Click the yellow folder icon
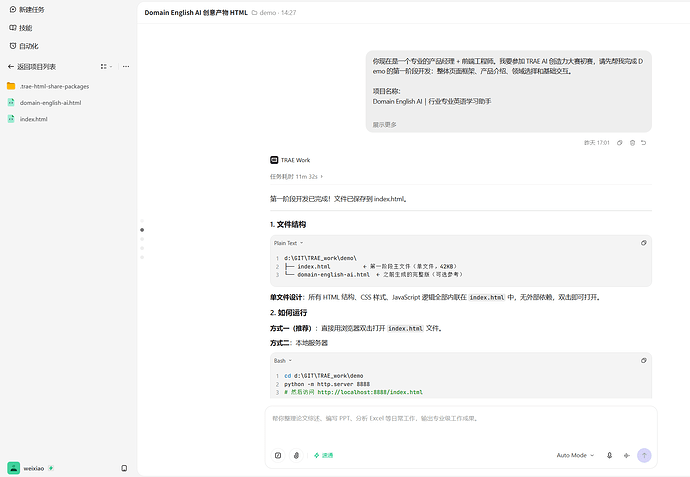Viewport: 690px width, 477px height. coord(11,86)
